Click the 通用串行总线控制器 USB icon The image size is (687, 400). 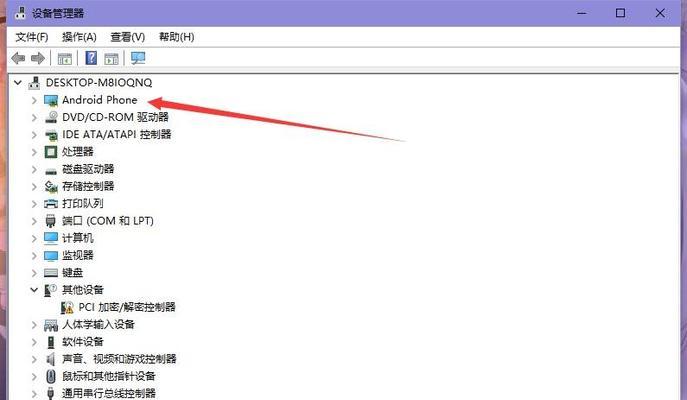51,393
